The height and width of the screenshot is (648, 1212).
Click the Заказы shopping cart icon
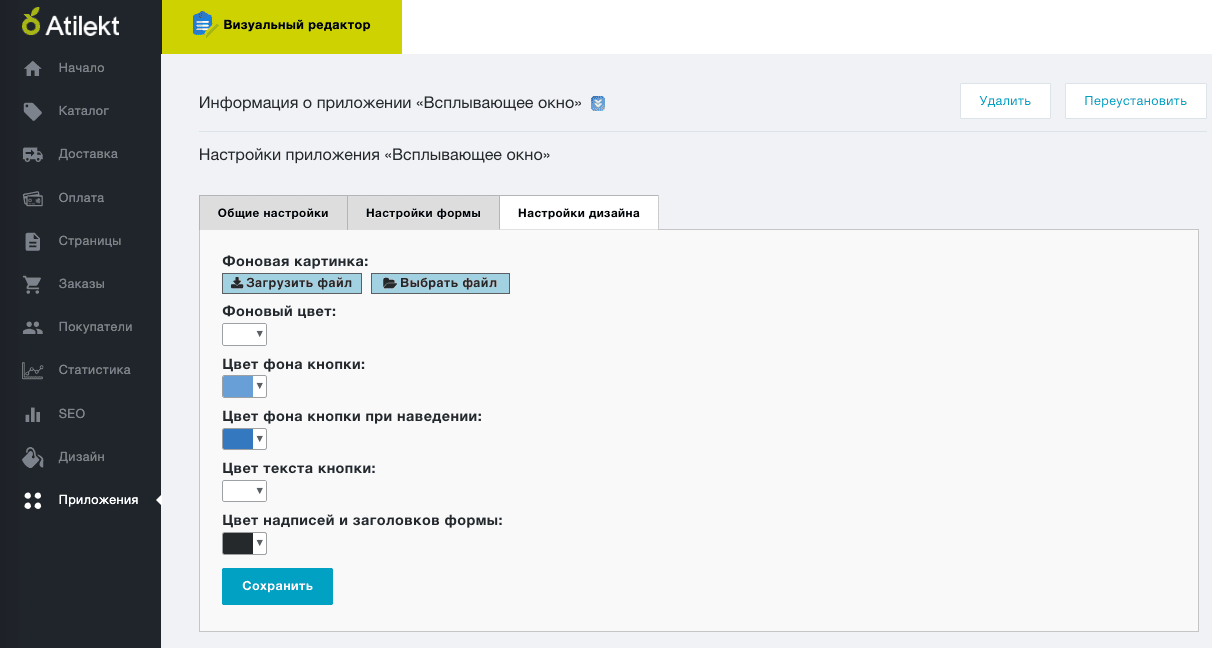[33, 284]
